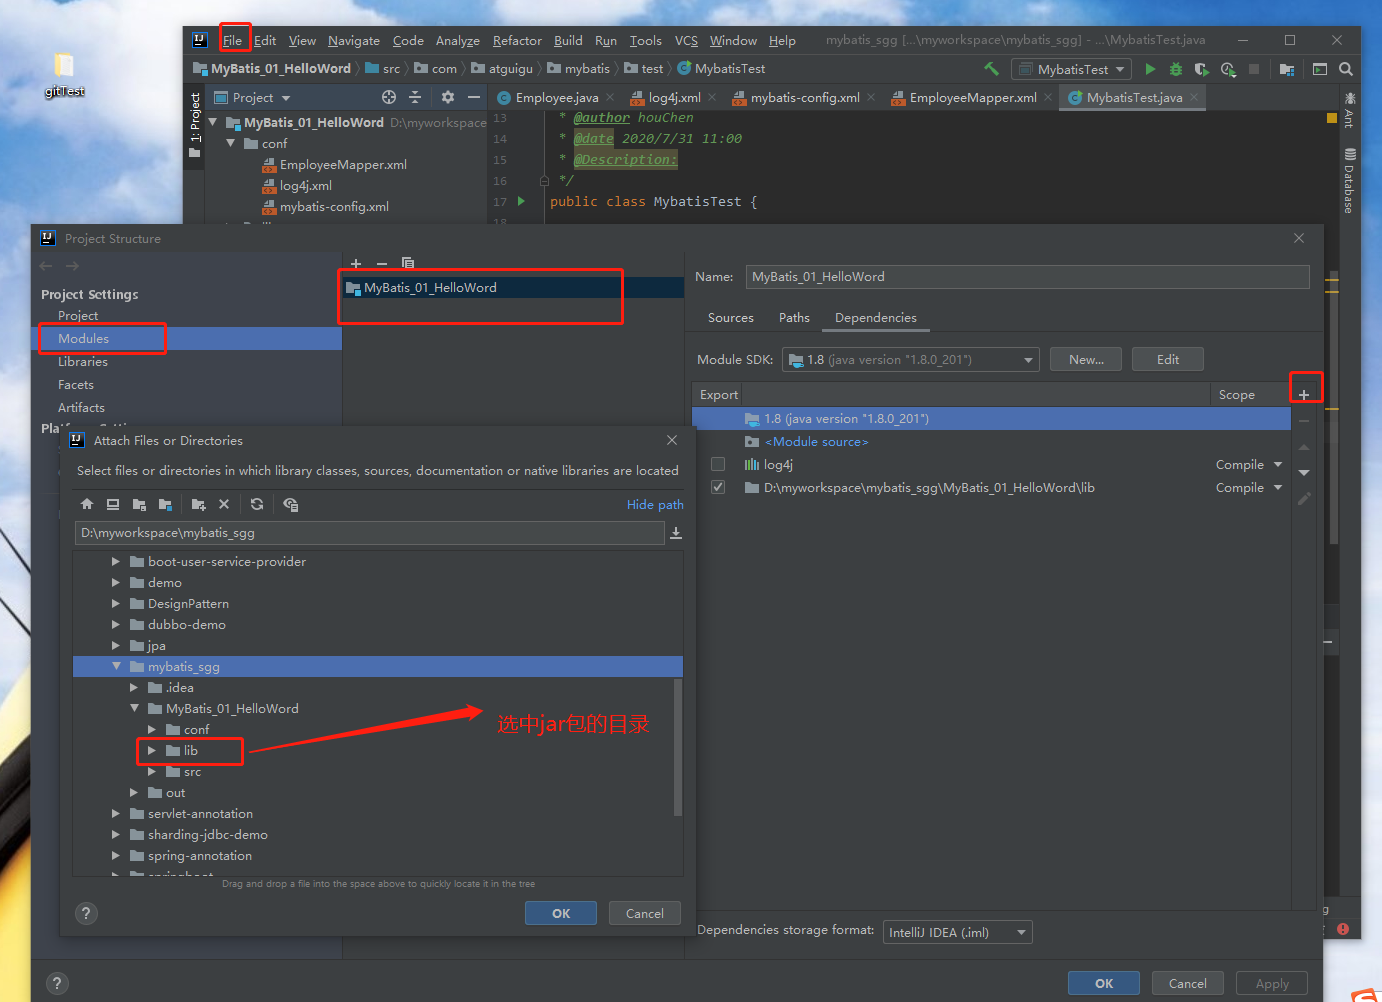This screenshot has height=1002, width=1382.
Task: Run MybatisTest with the green Run icon
Action: [1149, 69]
